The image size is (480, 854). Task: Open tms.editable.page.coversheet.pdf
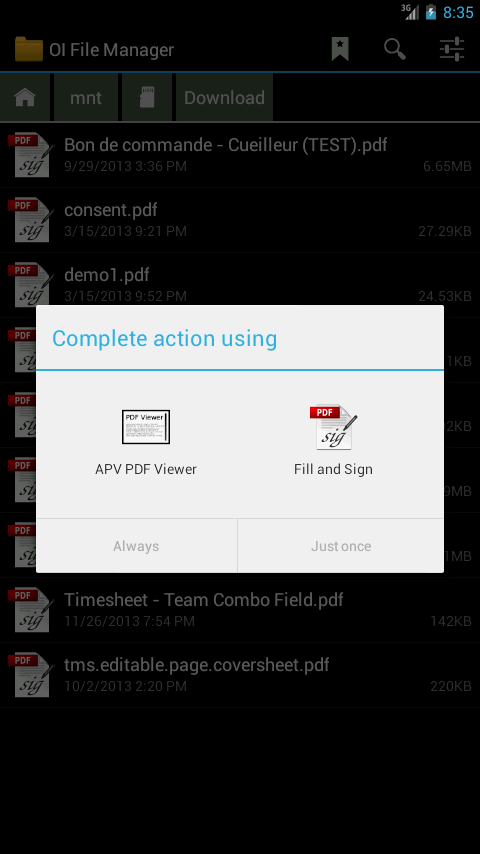(x=240, y=675)
